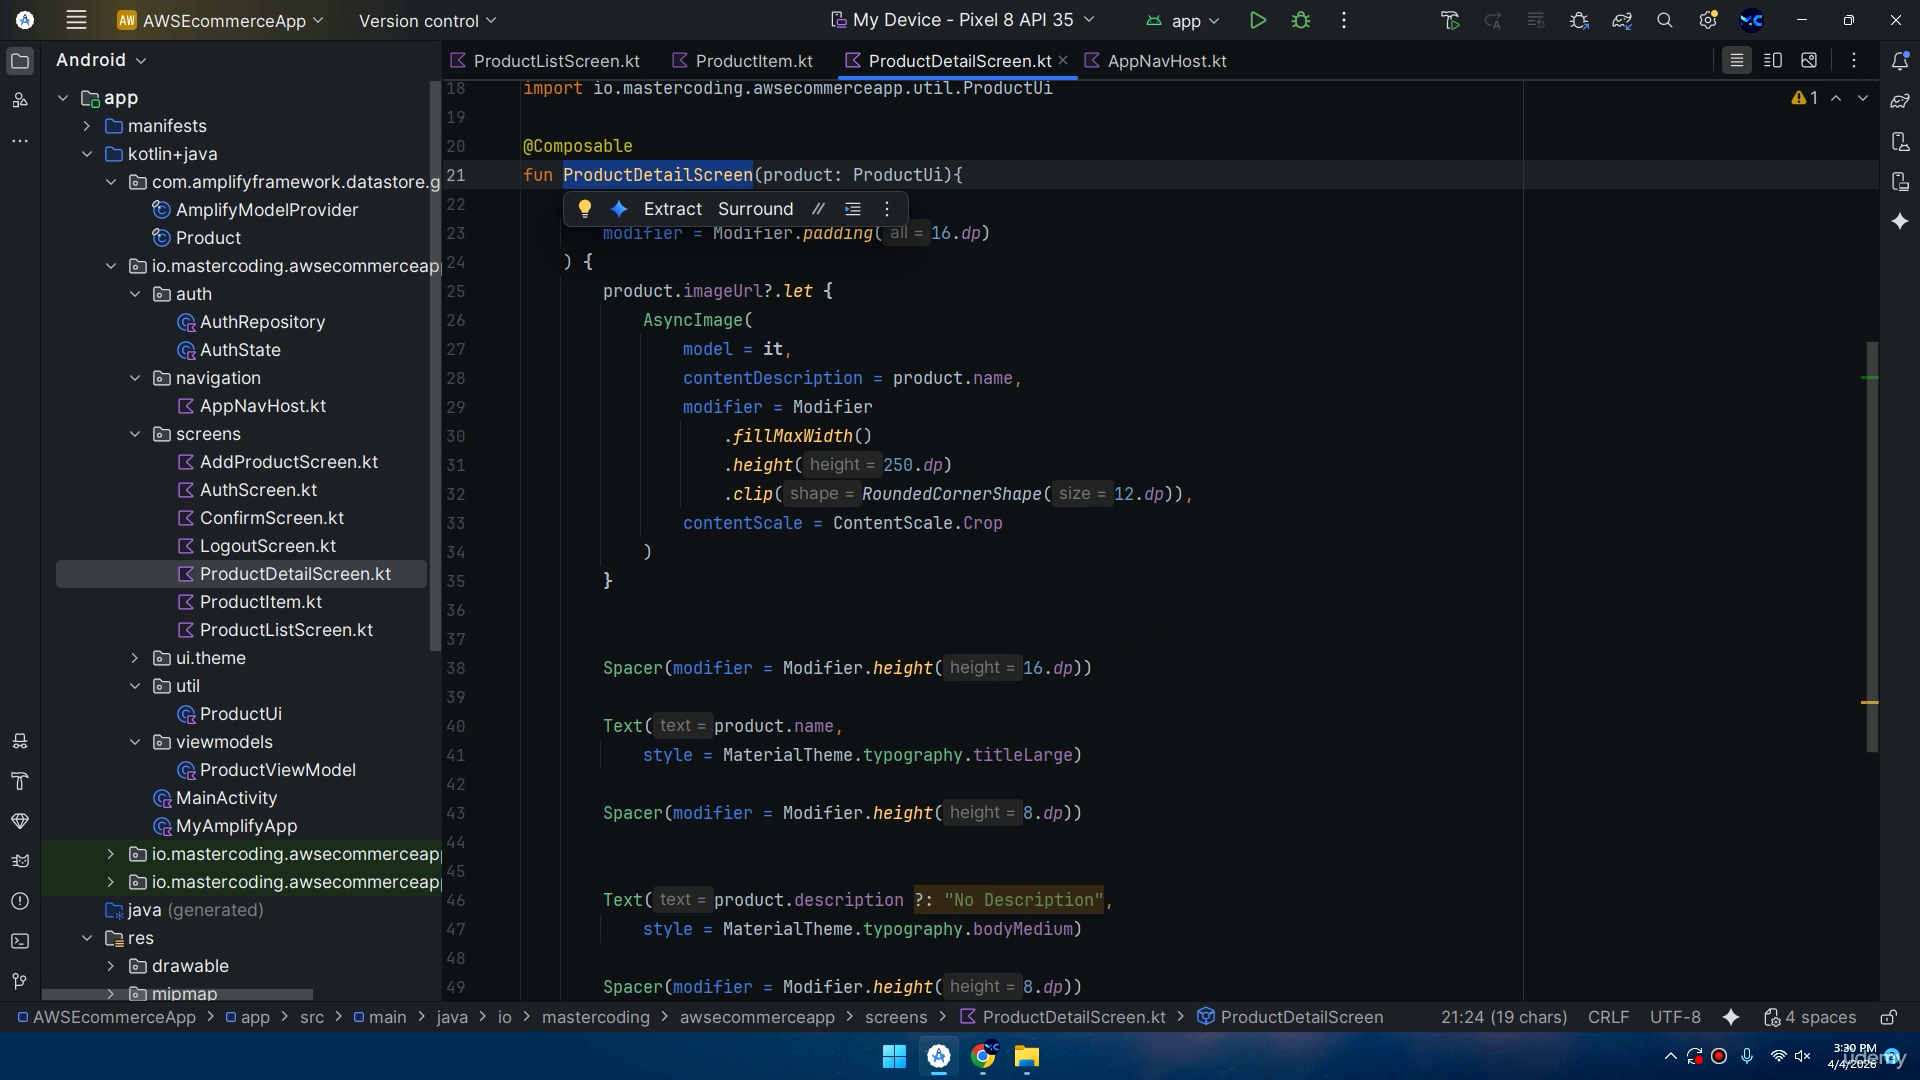Close the ProductDetailScreen.kt tab
Screen dimensions: 1920x1080
tap(1063, 61)
